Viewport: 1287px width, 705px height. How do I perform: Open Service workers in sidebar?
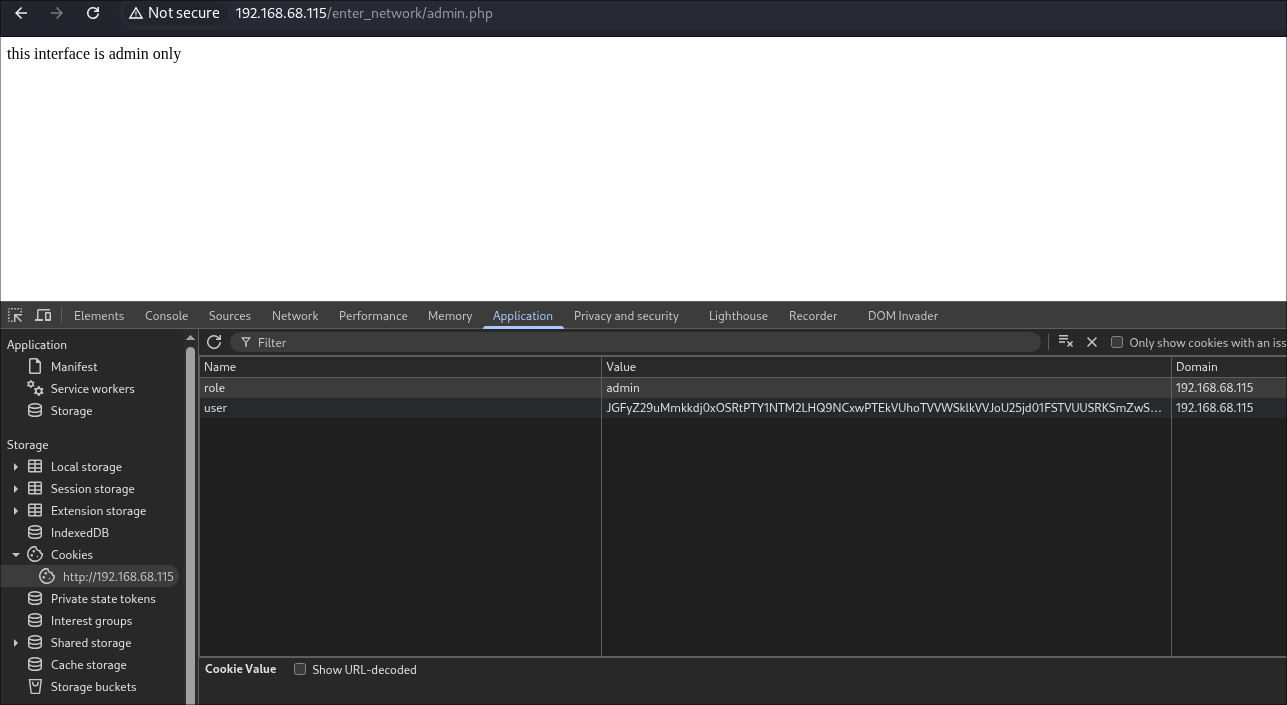92,389
